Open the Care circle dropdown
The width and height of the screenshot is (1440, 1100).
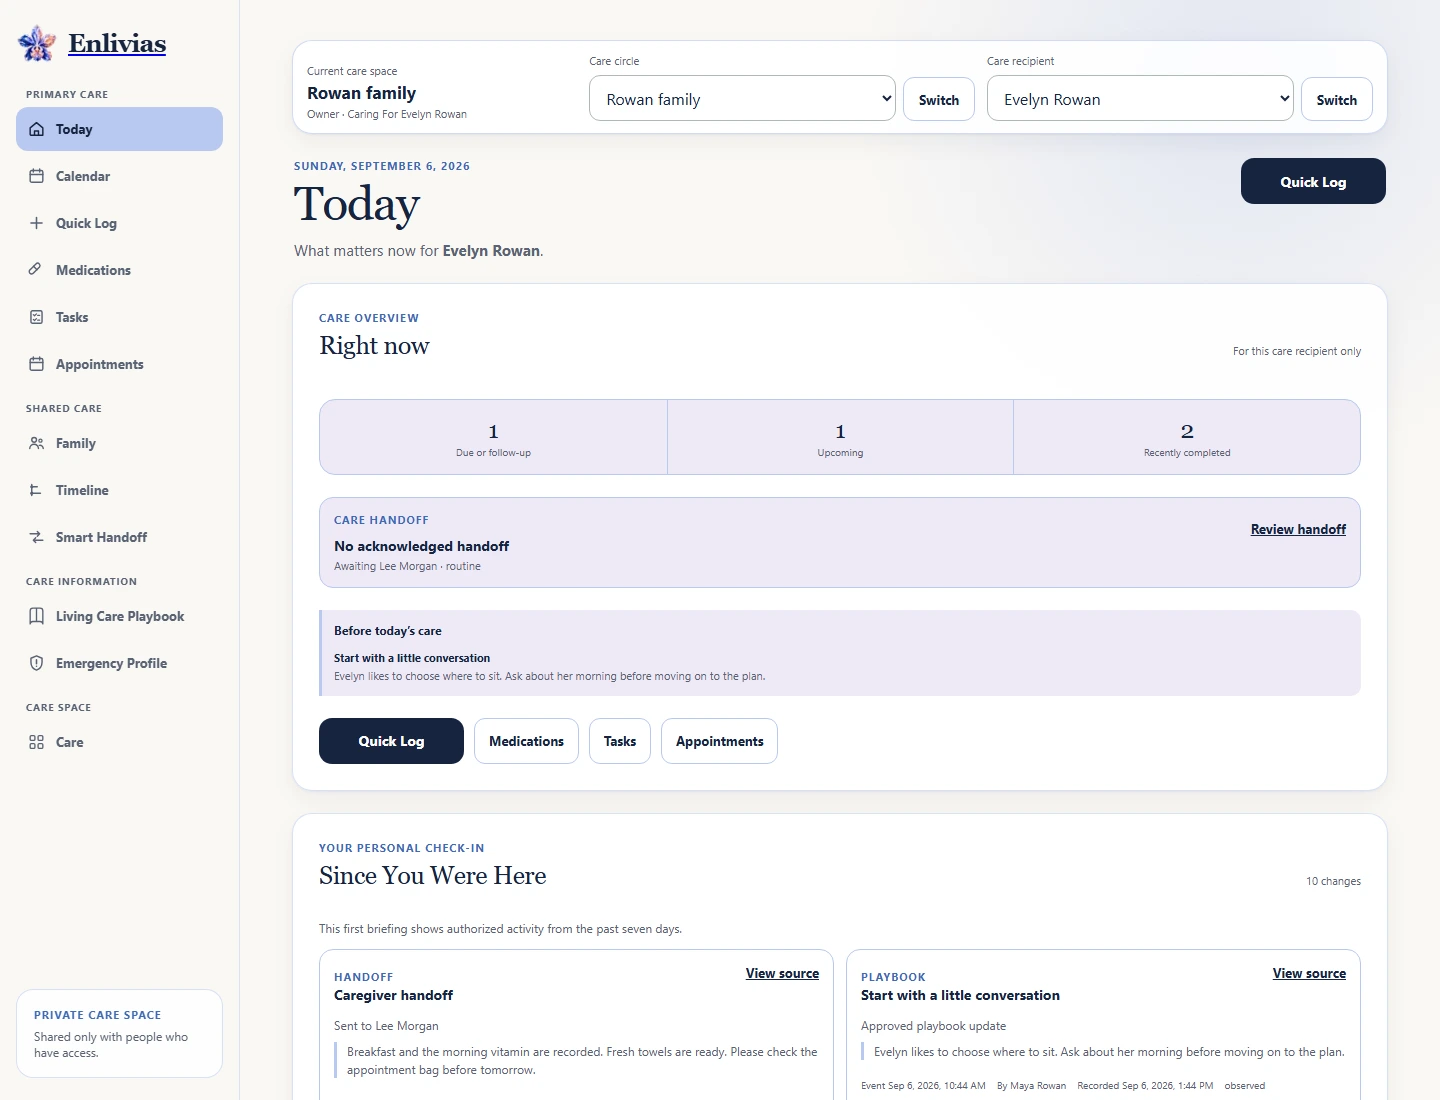tap(742, 98)
